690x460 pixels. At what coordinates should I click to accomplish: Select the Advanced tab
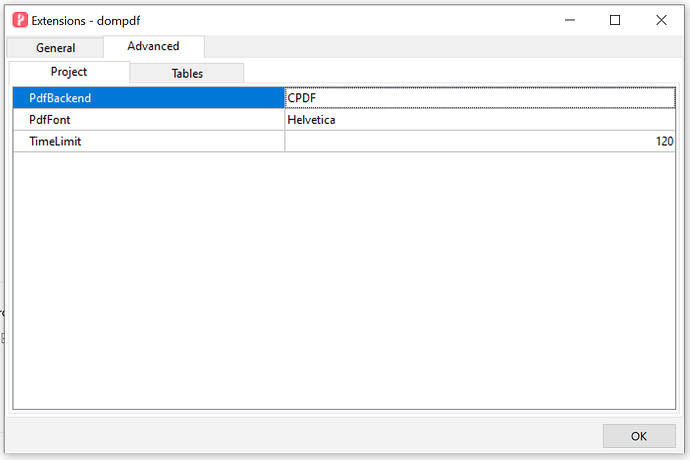(x=153, y=47)
